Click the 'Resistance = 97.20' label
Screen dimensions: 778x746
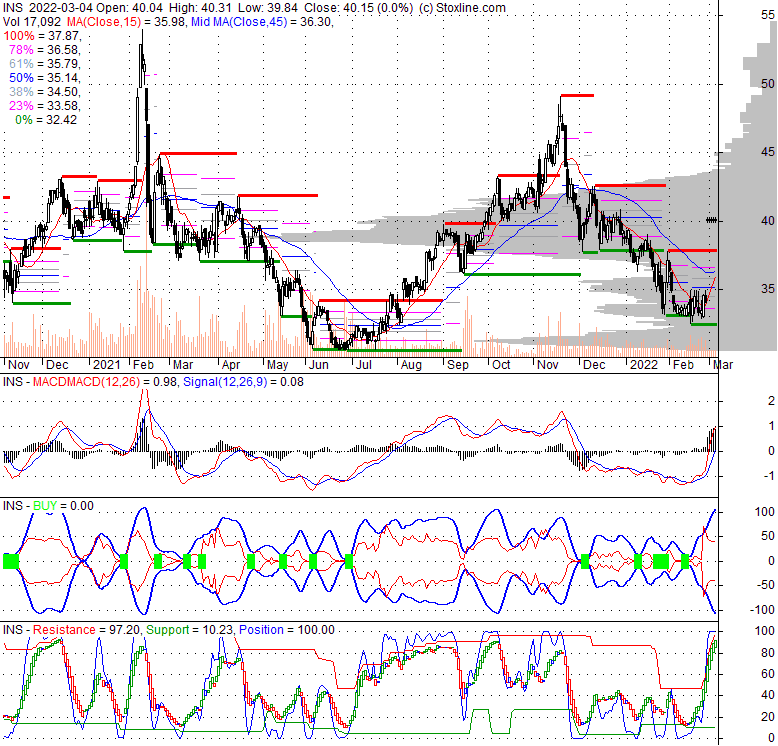tap(86, 629)
